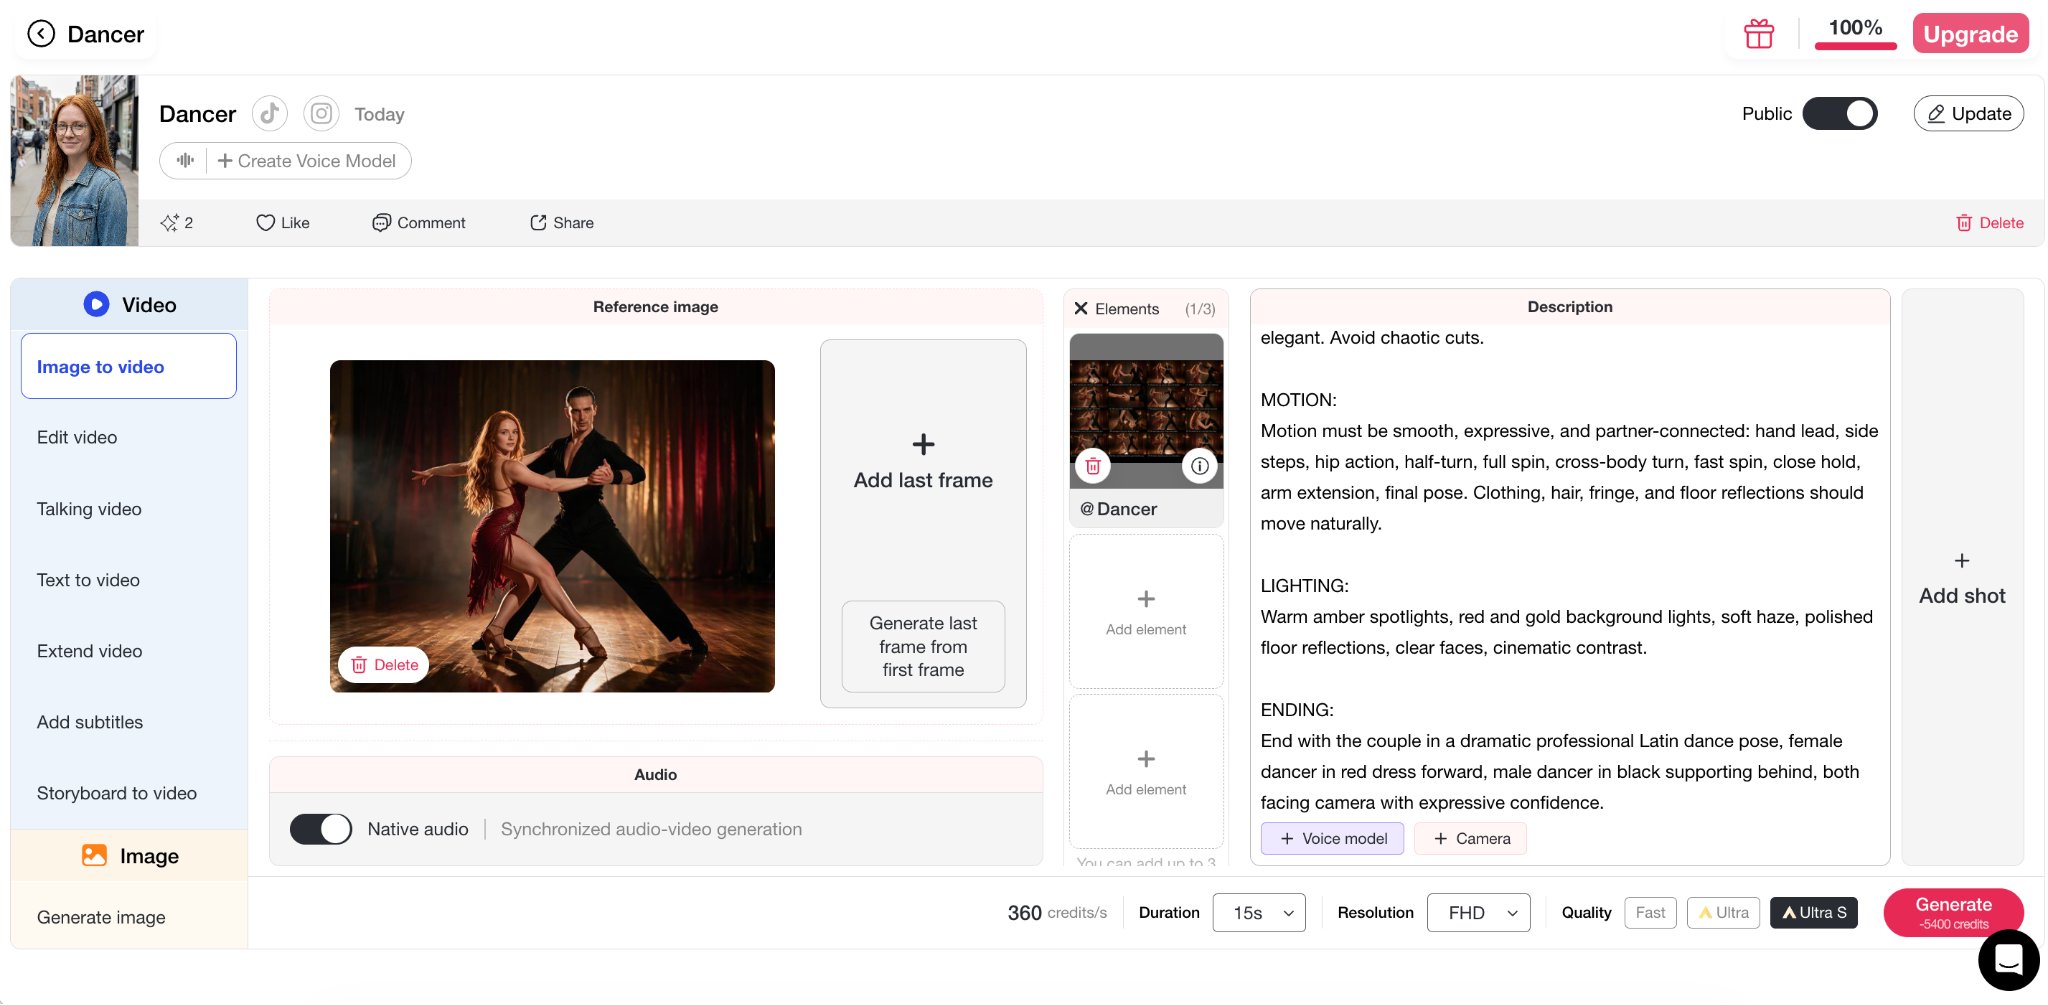Click the voice waveform icon
This screenshot has height=1005, width=2048.
tap(185, 160)
